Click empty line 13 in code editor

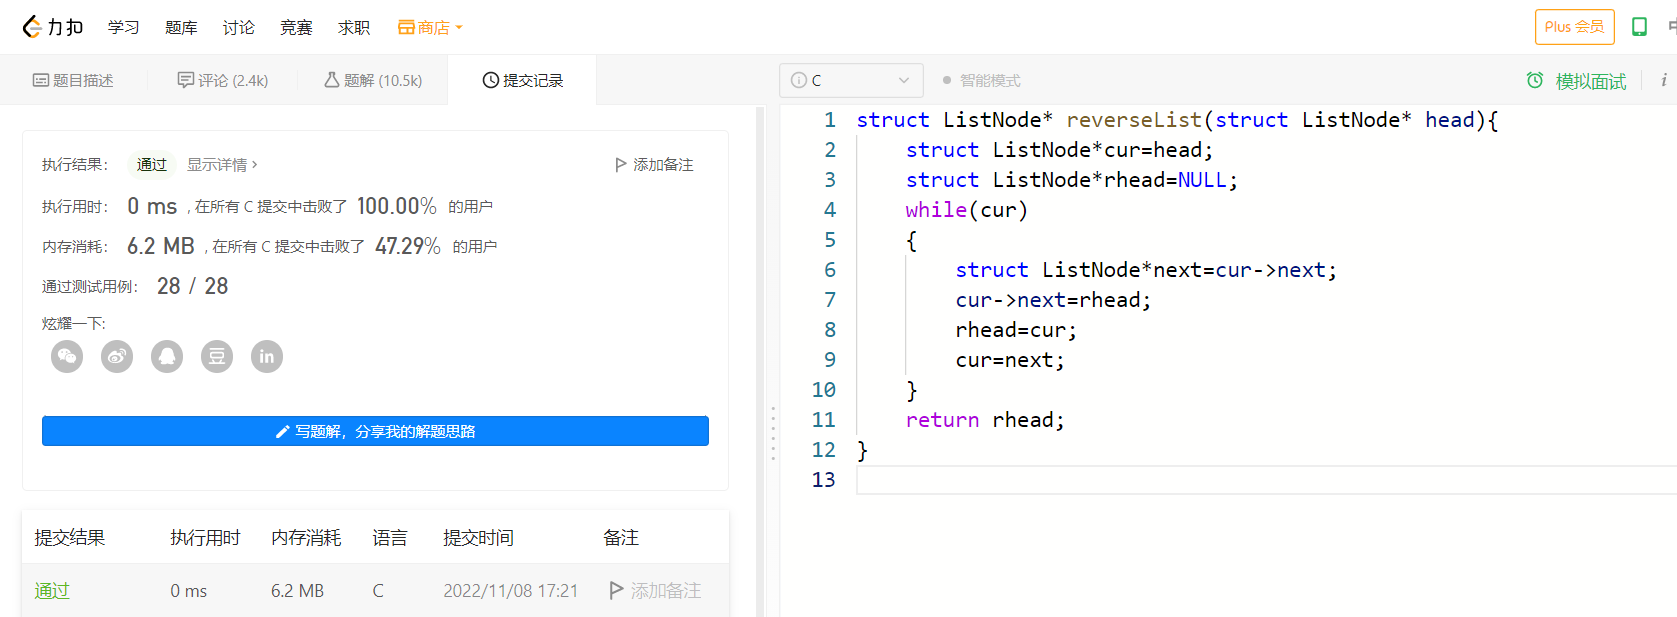tap(1200, 480)
